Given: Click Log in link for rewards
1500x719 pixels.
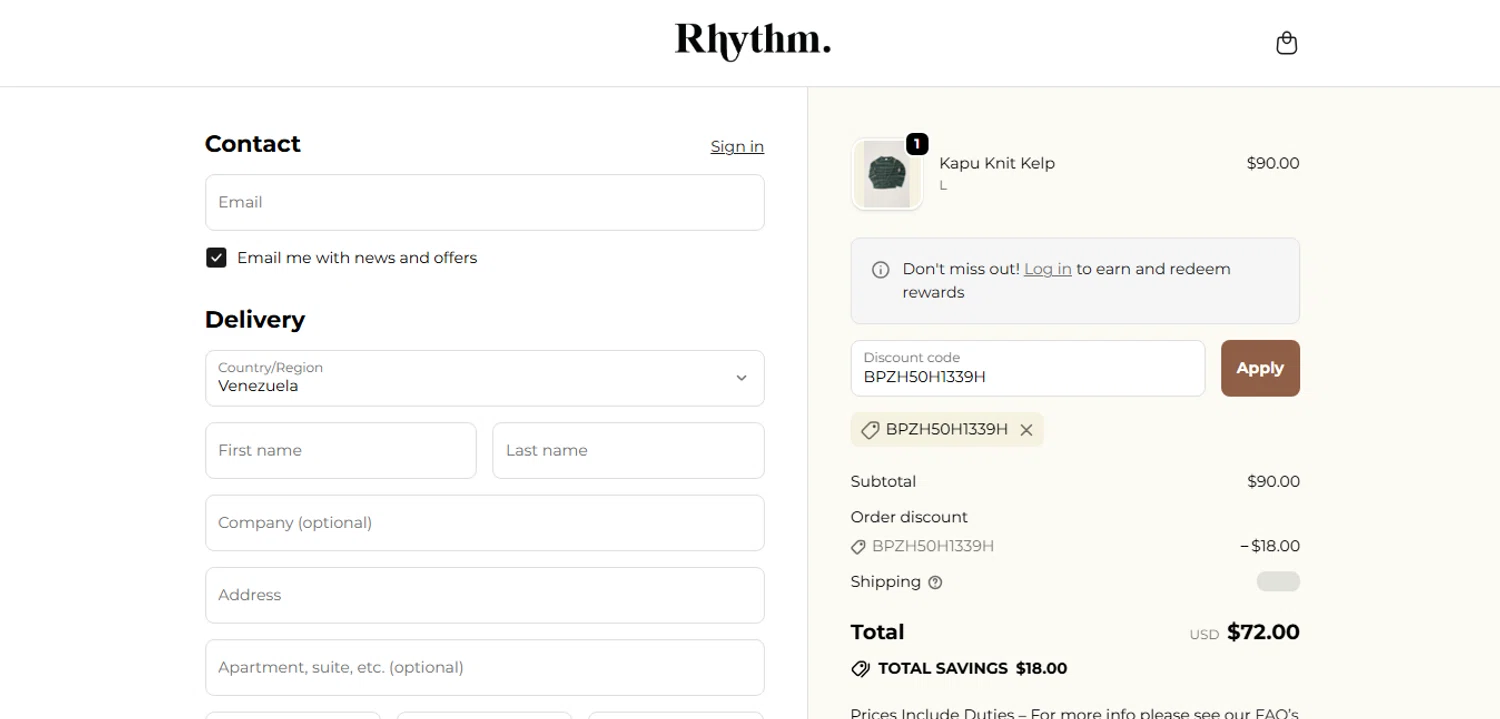Looking at the screenshot, I should [x=1047, y=269].
